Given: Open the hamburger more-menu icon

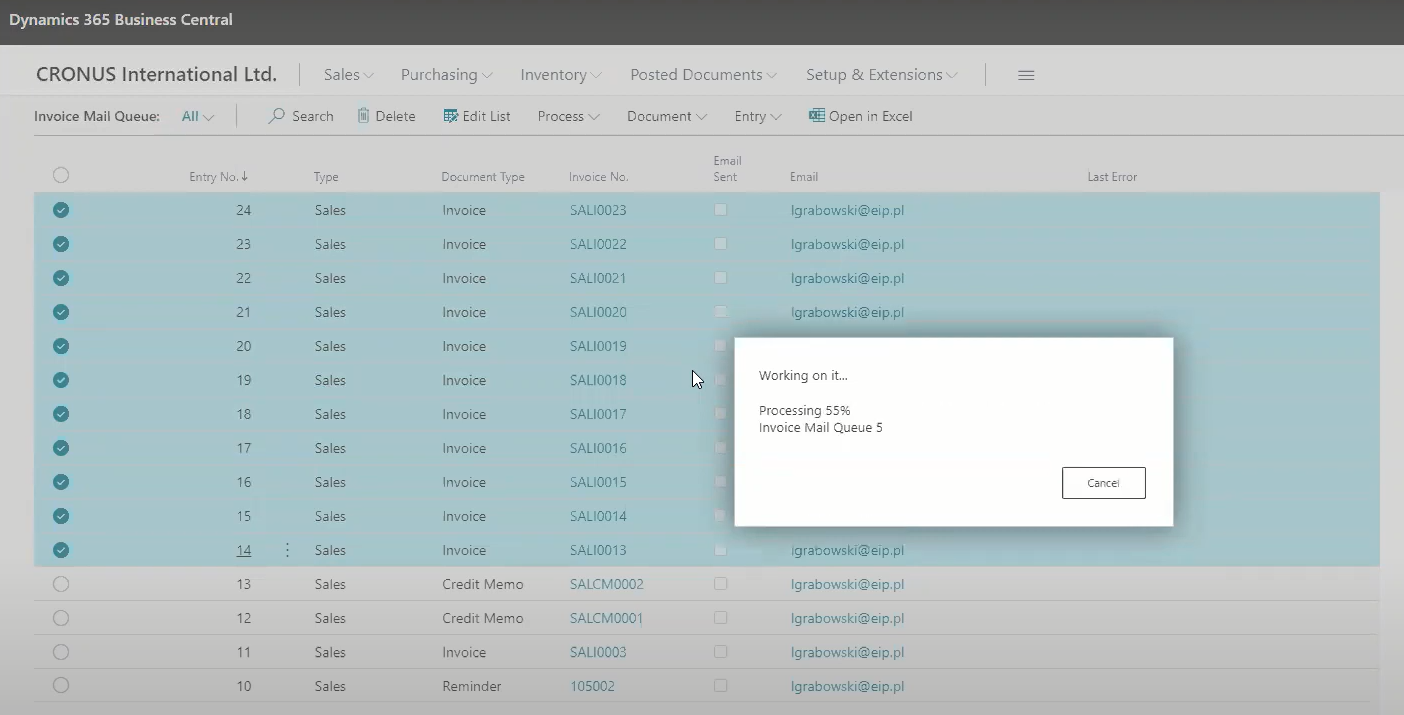Looking at the screenshot, I should (1026, 75).
